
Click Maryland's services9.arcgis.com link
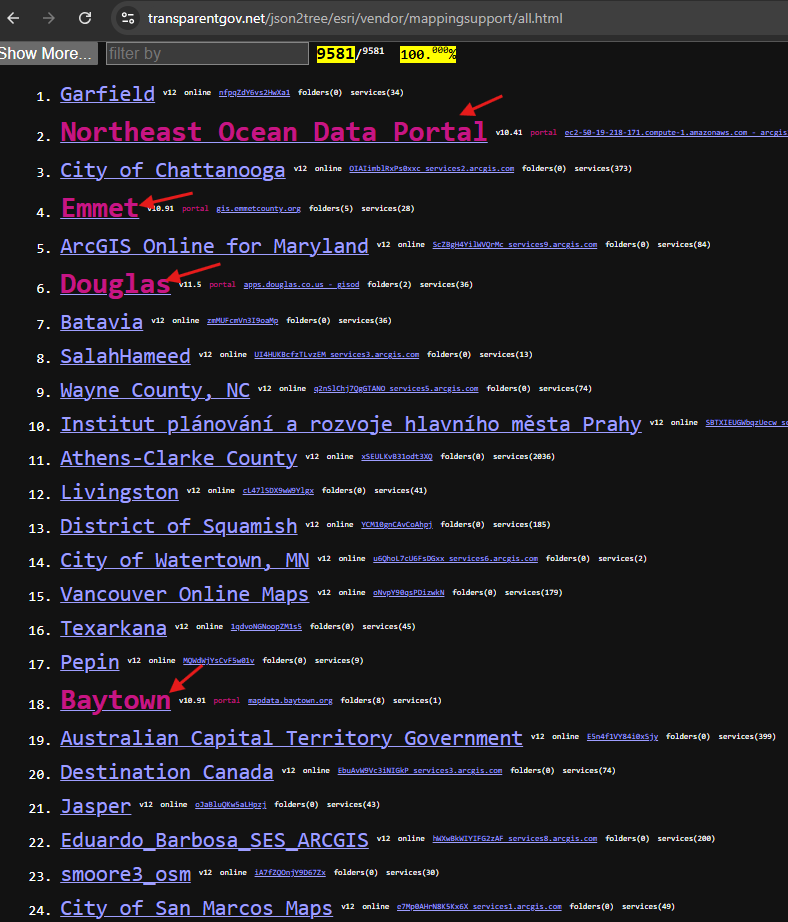point(515,245)
